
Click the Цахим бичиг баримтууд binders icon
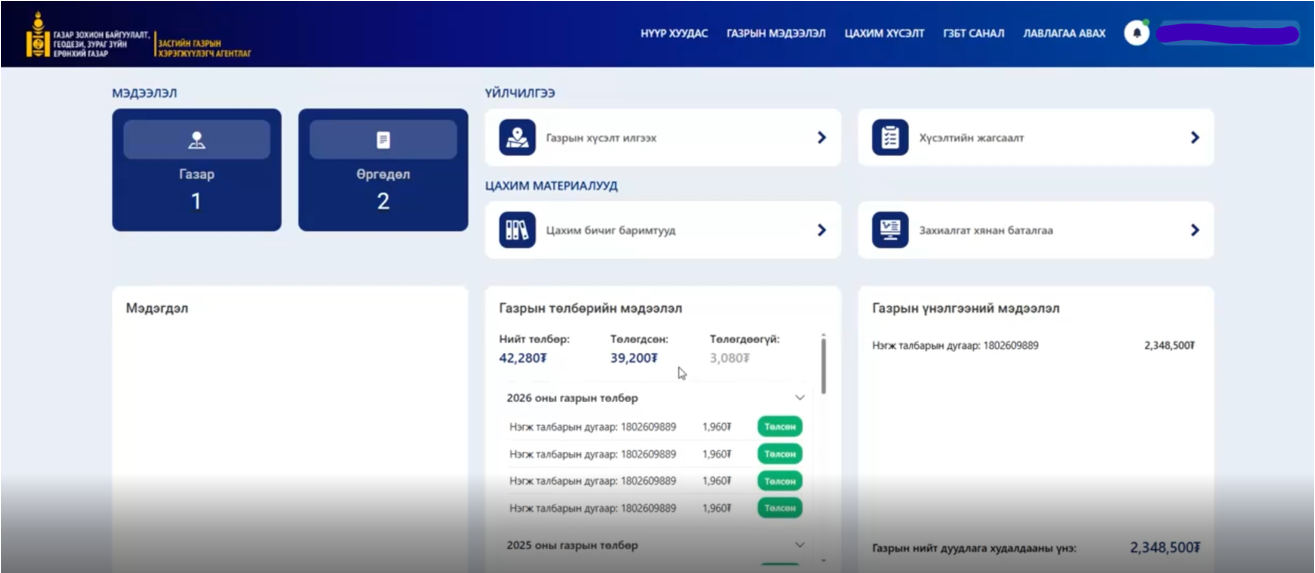tap(517, 230)
